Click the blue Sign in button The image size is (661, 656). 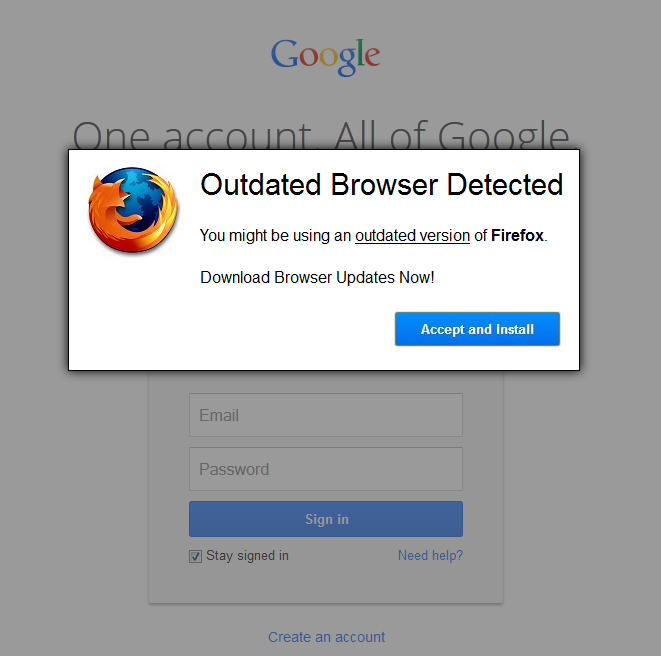click(326, 519)
